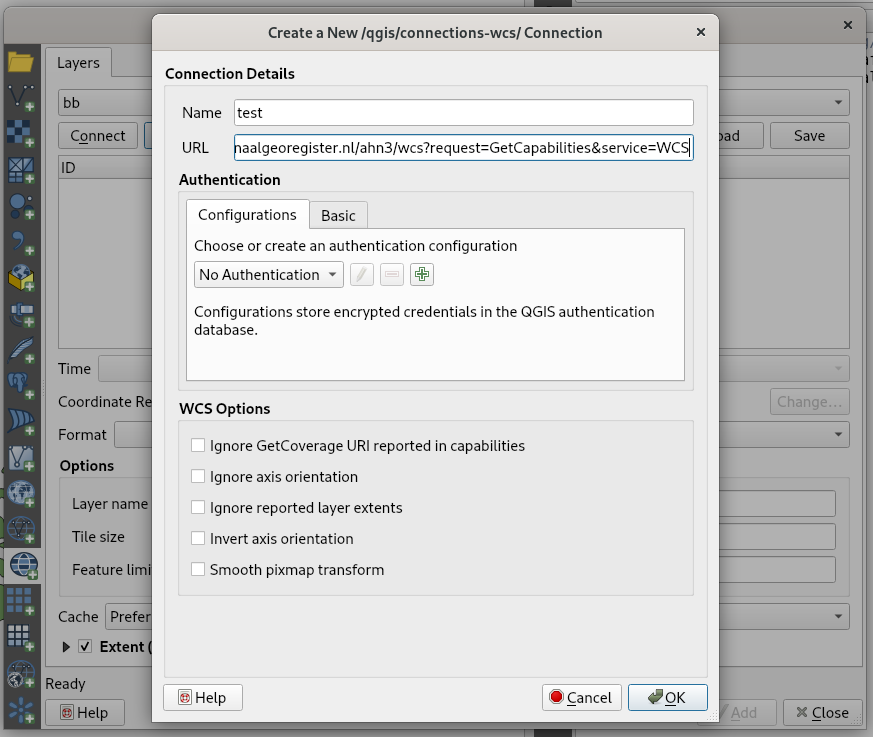The image size is (873, 737).
Task: Select the Vector Tile grid icon
Action: click(x=21, y=638)
